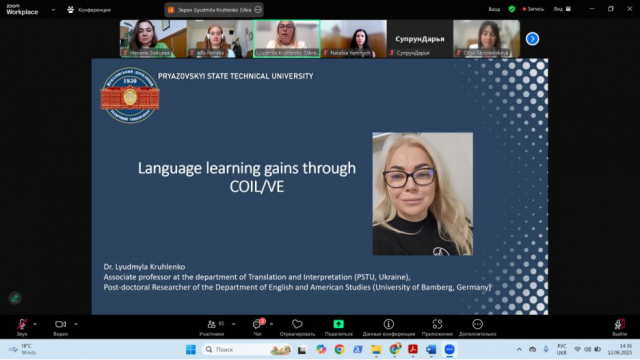Open the Отреагировать reactions menu
This screenshot has width=640, height=360.
click(x=297, y=327)
